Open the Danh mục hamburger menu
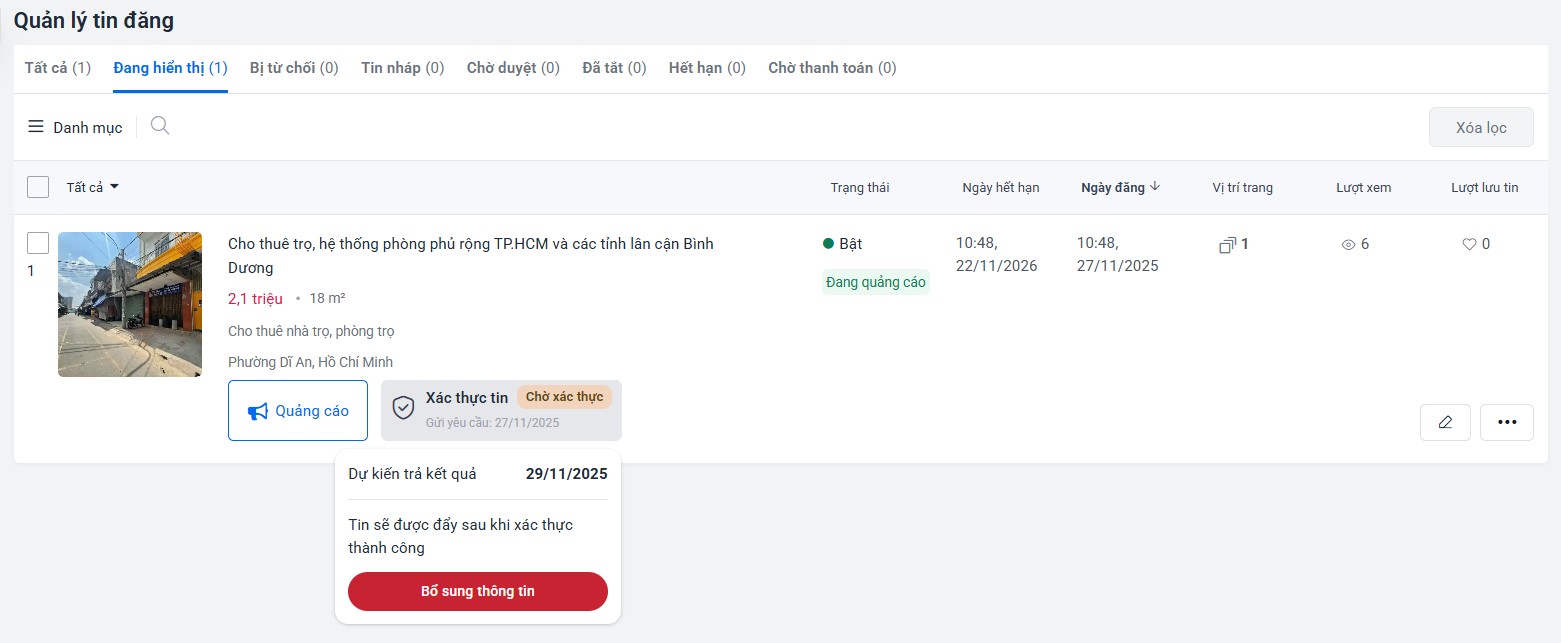The height and width of the screenshot is (643, 1561). (36, 127)
